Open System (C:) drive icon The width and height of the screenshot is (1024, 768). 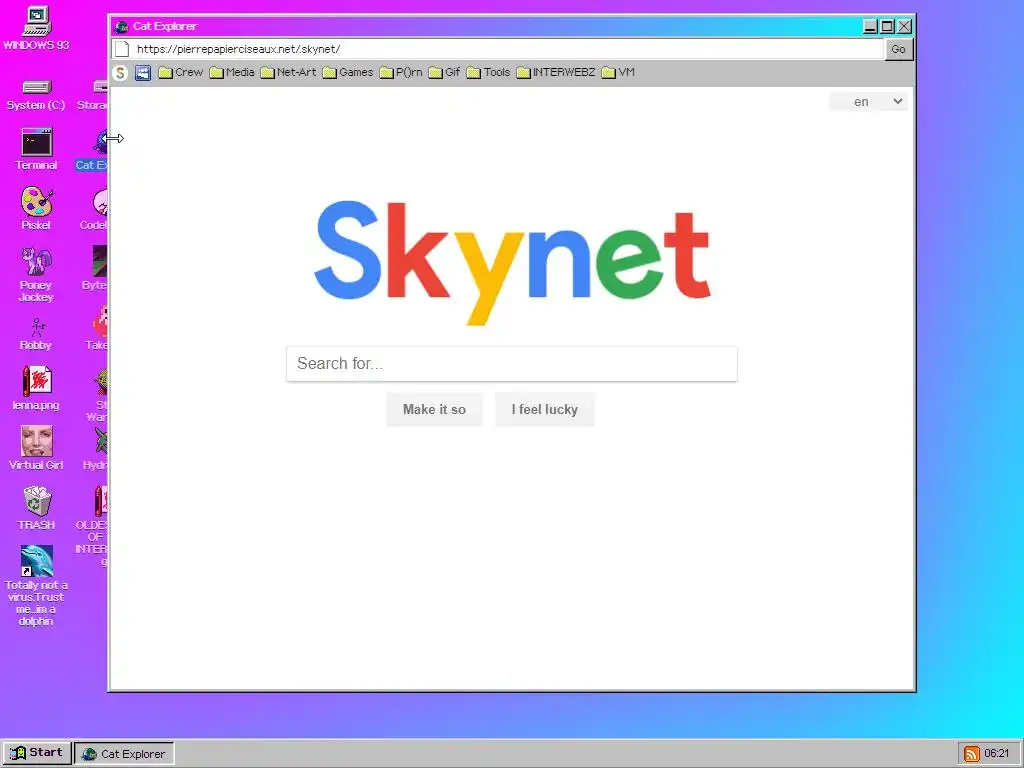[x=36, y=88]
